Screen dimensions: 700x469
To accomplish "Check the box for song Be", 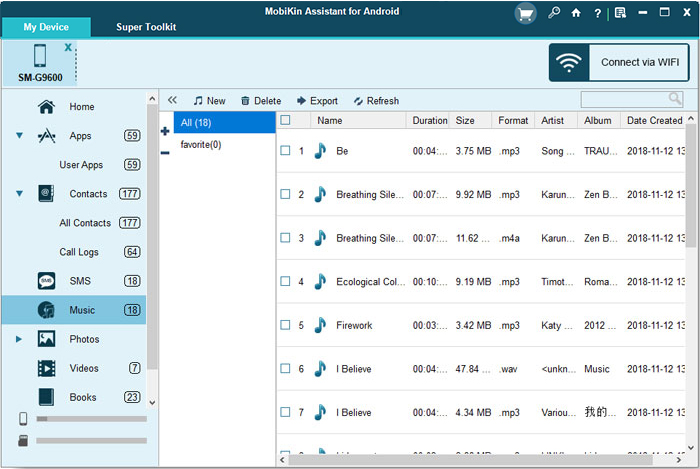I will pyautogui.click(x=285, y=150).
